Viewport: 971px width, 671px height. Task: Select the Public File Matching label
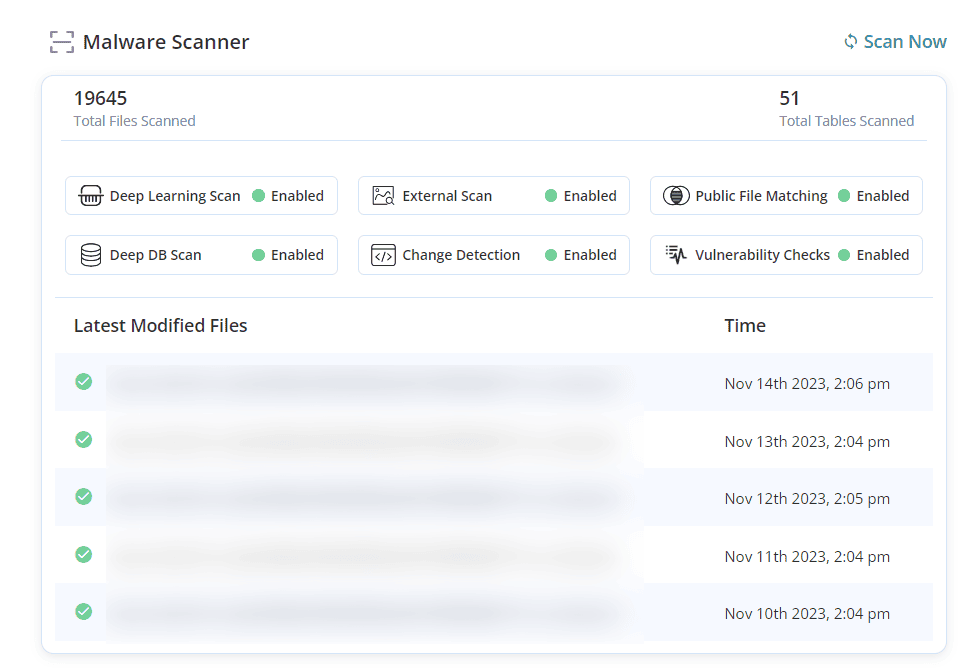point(761,196)
